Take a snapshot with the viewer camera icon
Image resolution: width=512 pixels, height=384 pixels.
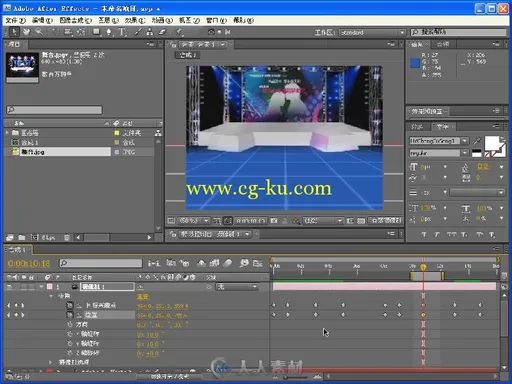point(274,221)
